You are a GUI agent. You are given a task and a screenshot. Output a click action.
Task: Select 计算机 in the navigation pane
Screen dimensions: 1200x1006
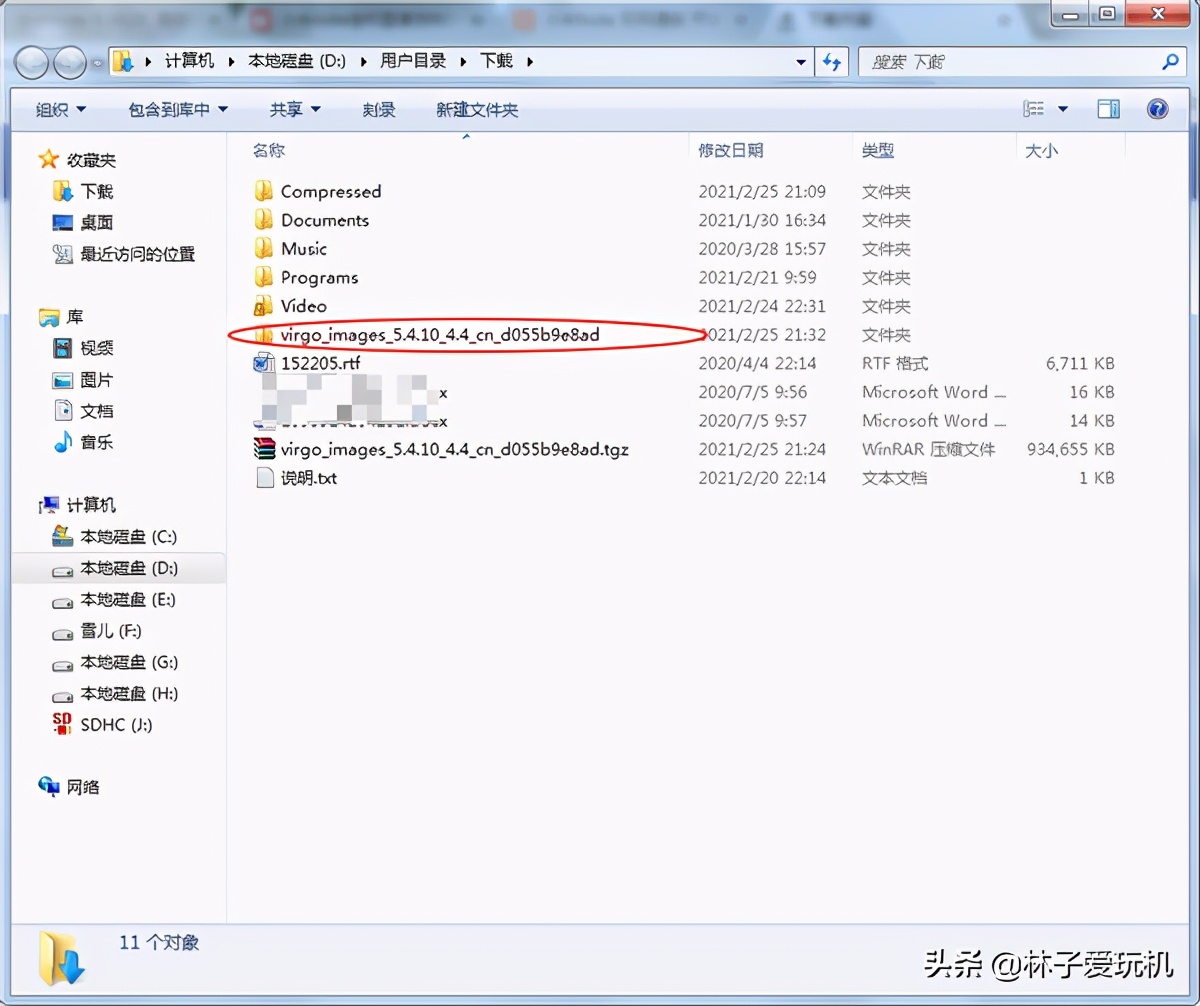(90, 506)
